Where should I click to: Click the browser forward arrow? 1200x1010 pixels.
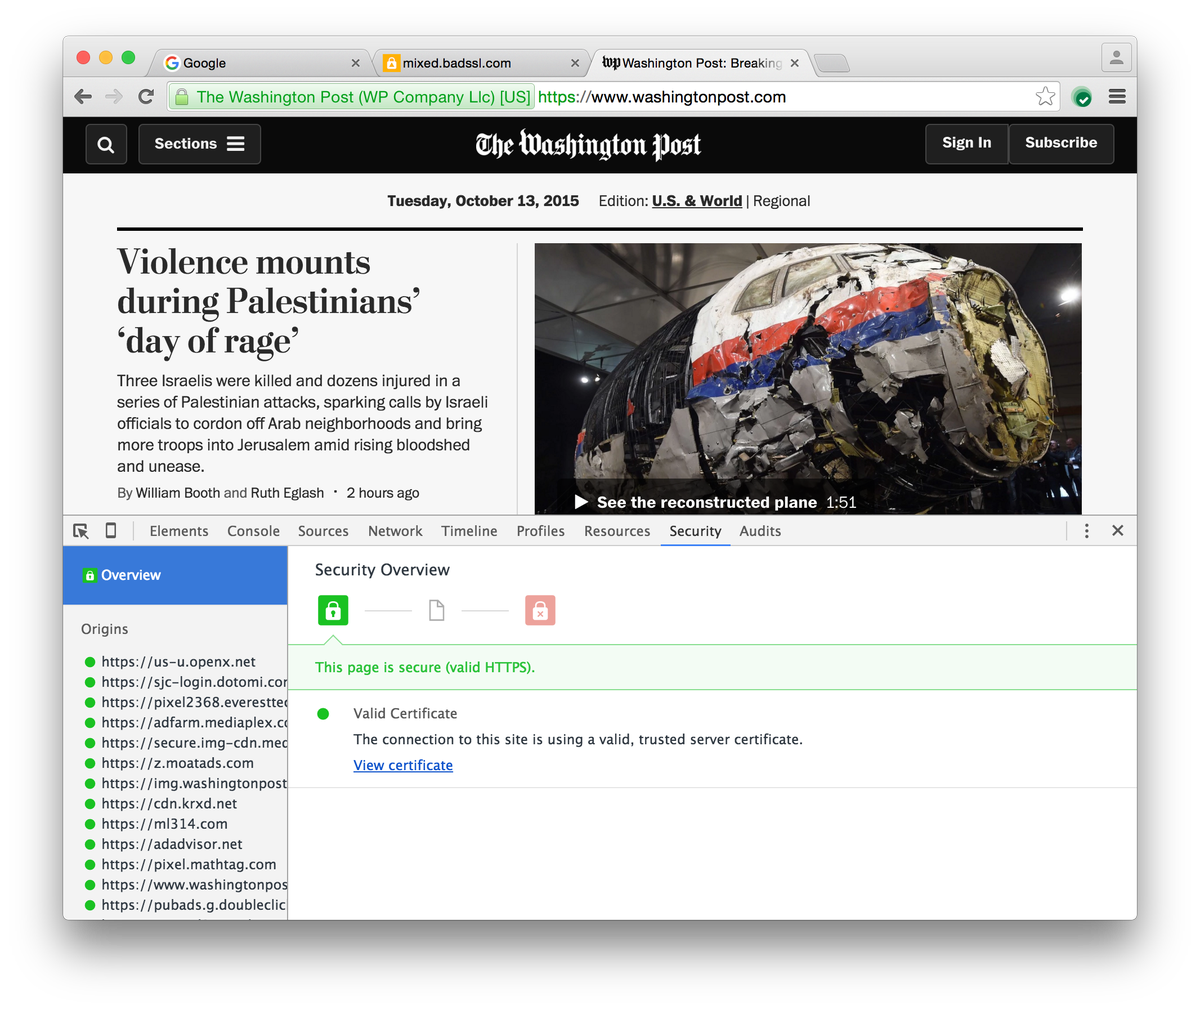tap(114, 97)
